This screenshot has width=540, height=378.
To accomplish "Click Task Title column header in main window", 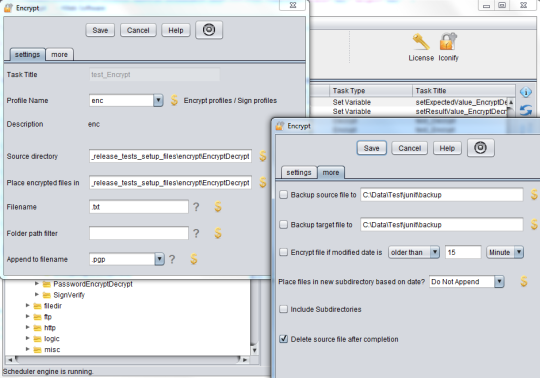I will (464, 91).
